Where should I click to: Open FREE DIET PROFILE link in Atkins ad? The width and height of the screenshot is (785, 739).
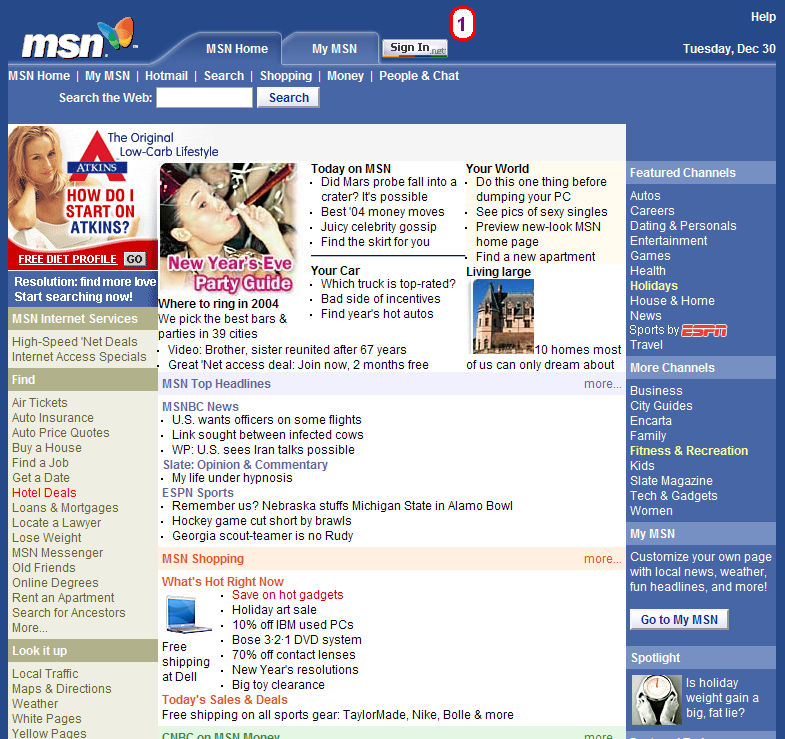68,259
